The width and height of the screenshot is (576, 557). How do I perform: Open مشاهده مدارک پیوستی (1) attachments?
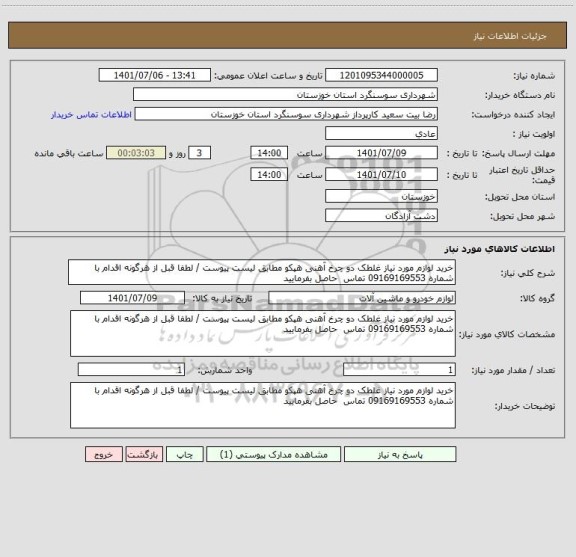pos(274,454)
